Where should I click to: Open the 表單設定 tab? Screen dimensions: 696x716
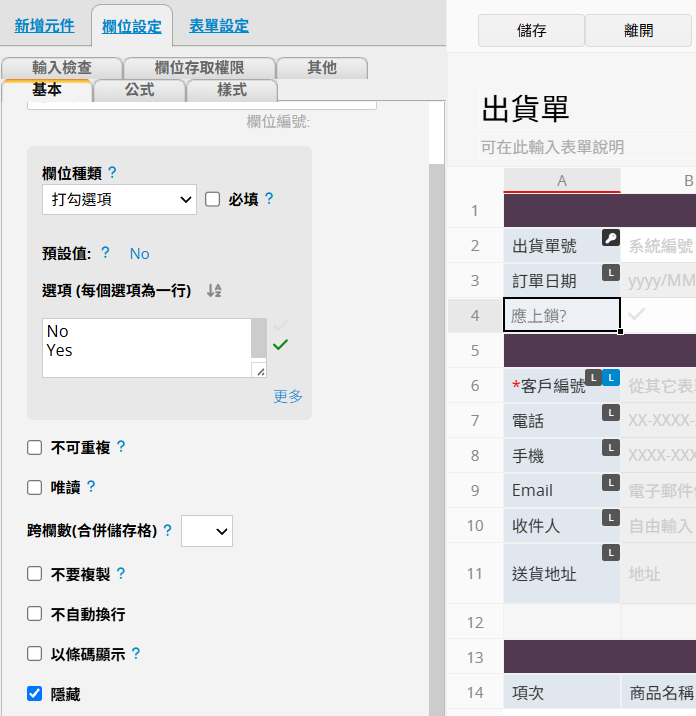219,26
